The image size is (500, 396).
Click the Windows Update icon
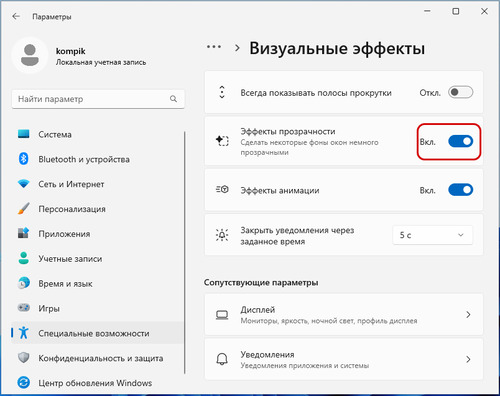24,382
